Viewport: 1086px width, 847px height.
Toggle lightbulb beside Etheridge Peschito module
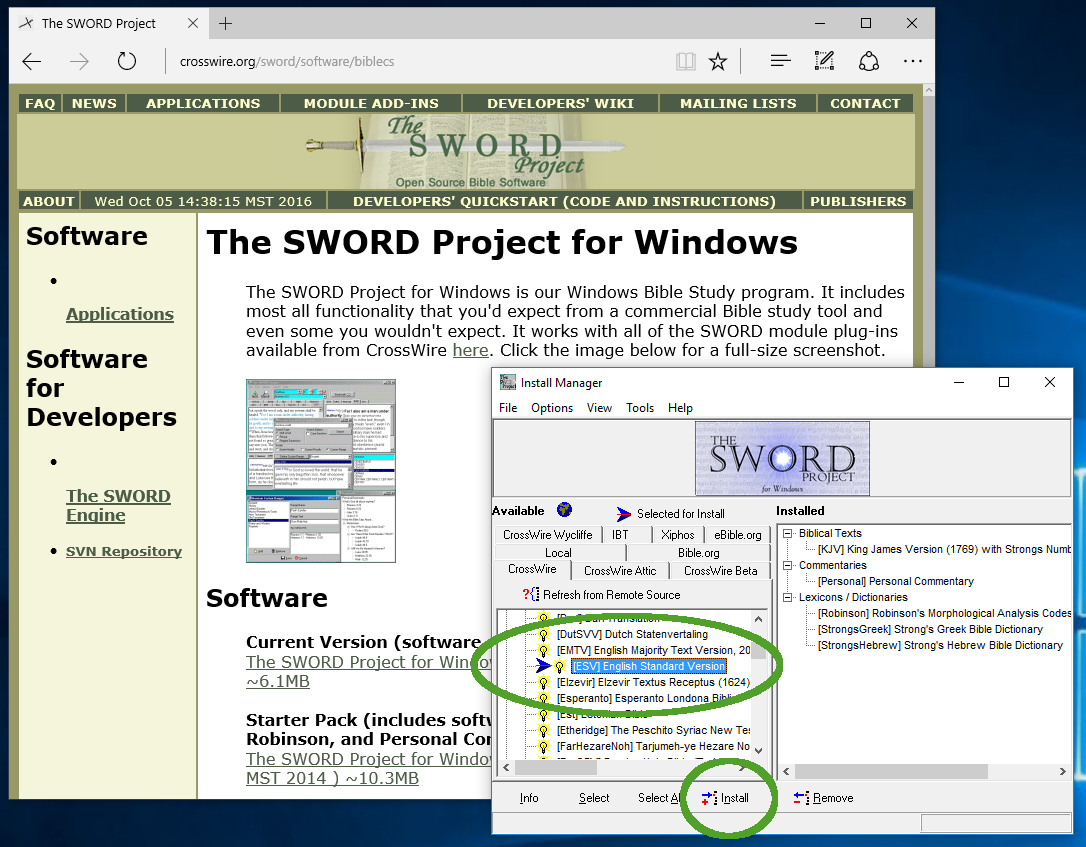(x=544, y=731)
